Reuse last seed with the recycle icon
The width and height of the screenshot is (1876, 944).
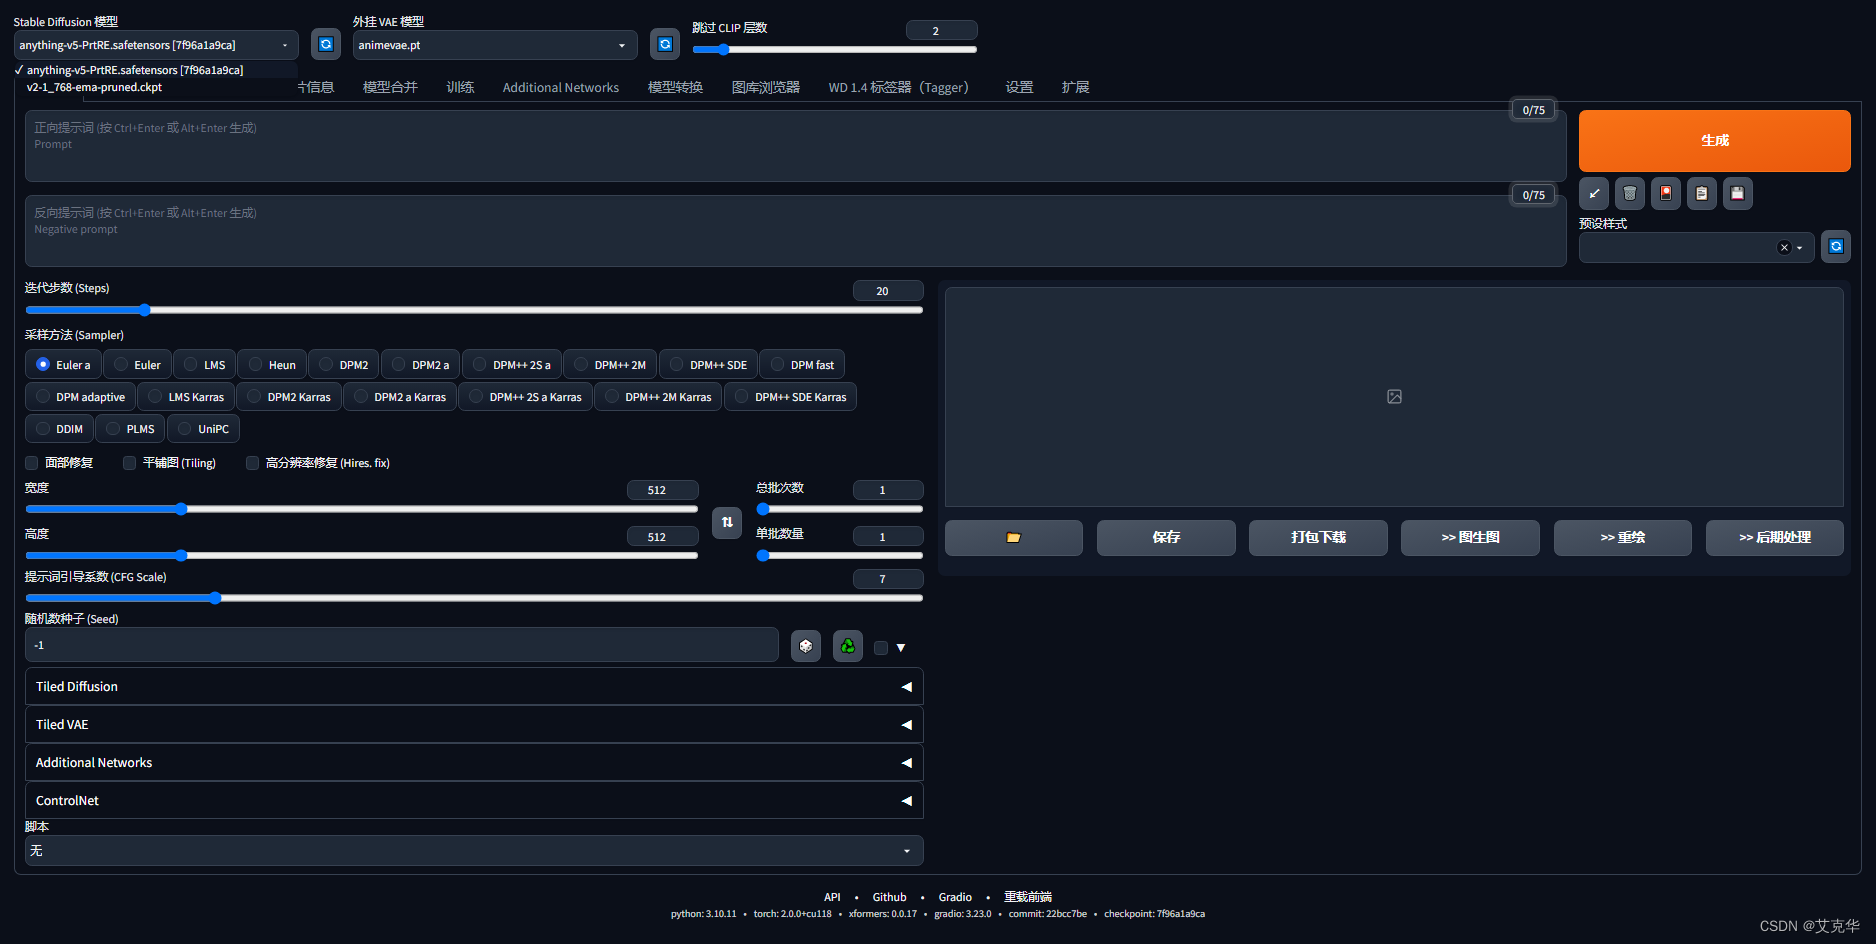click(848, 646)
